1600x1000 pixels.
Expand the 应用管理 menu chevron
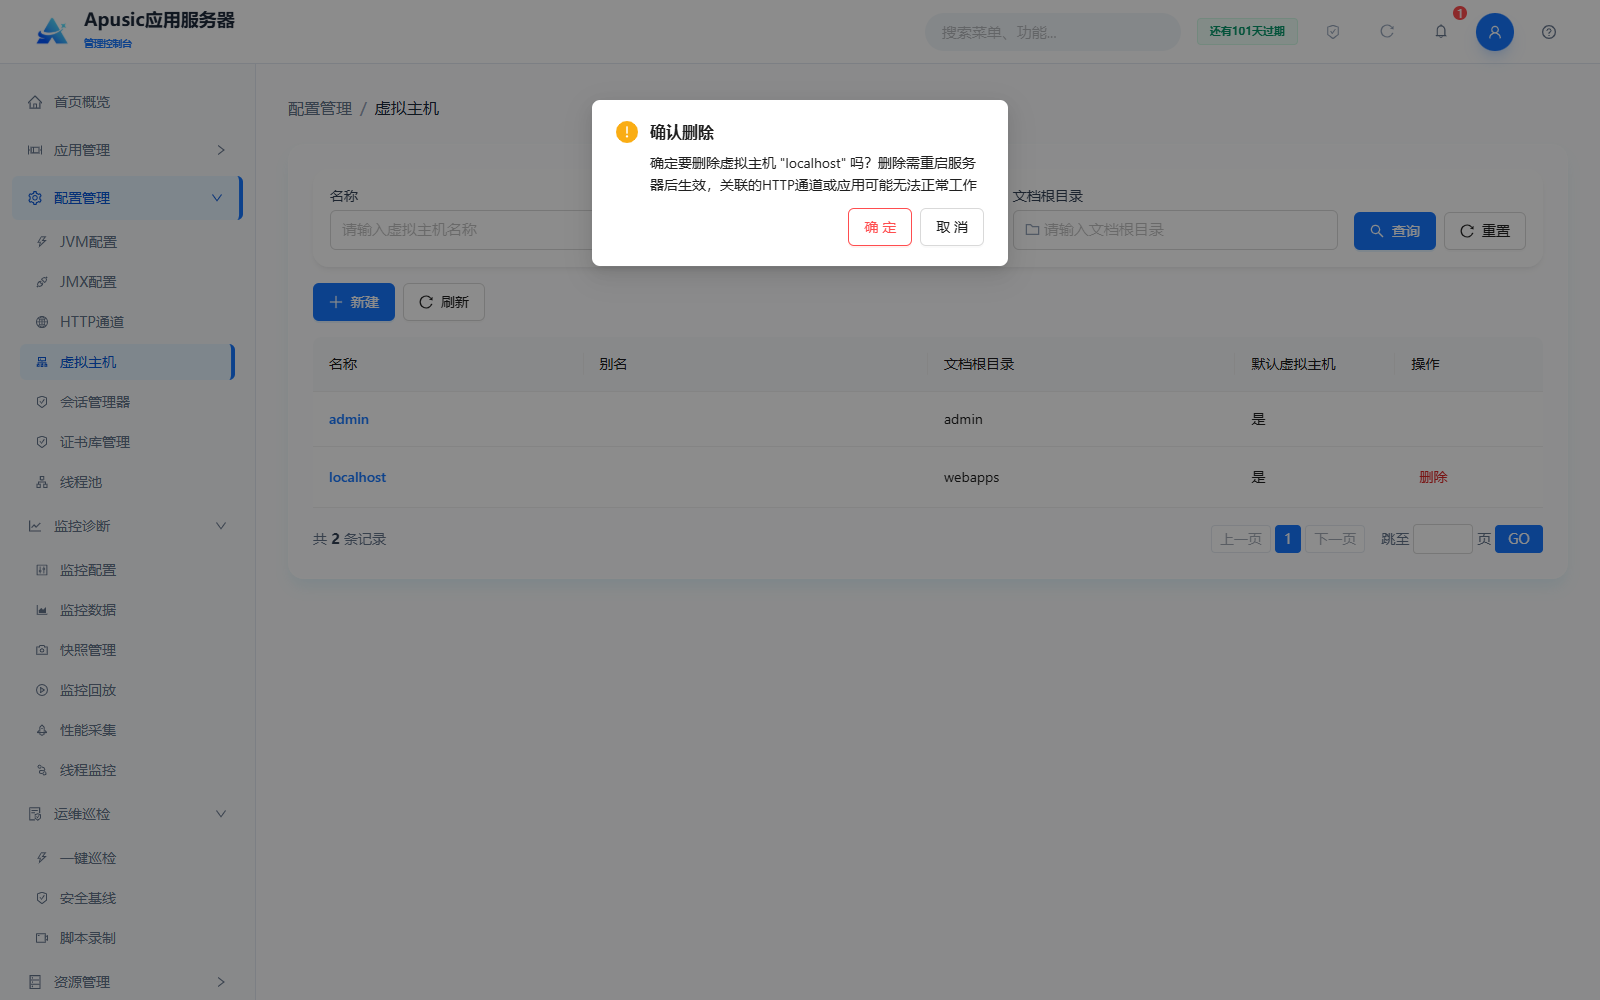pyautogui.click(x=221, y=150)
